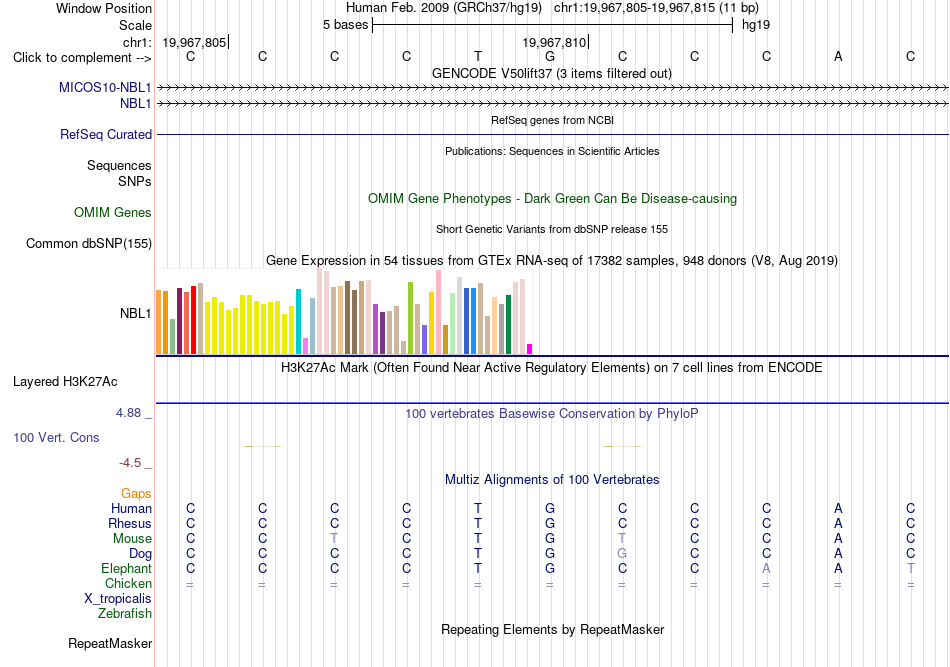Click the SNPs track label
The image size is (950, 667).
coord(135,181)
